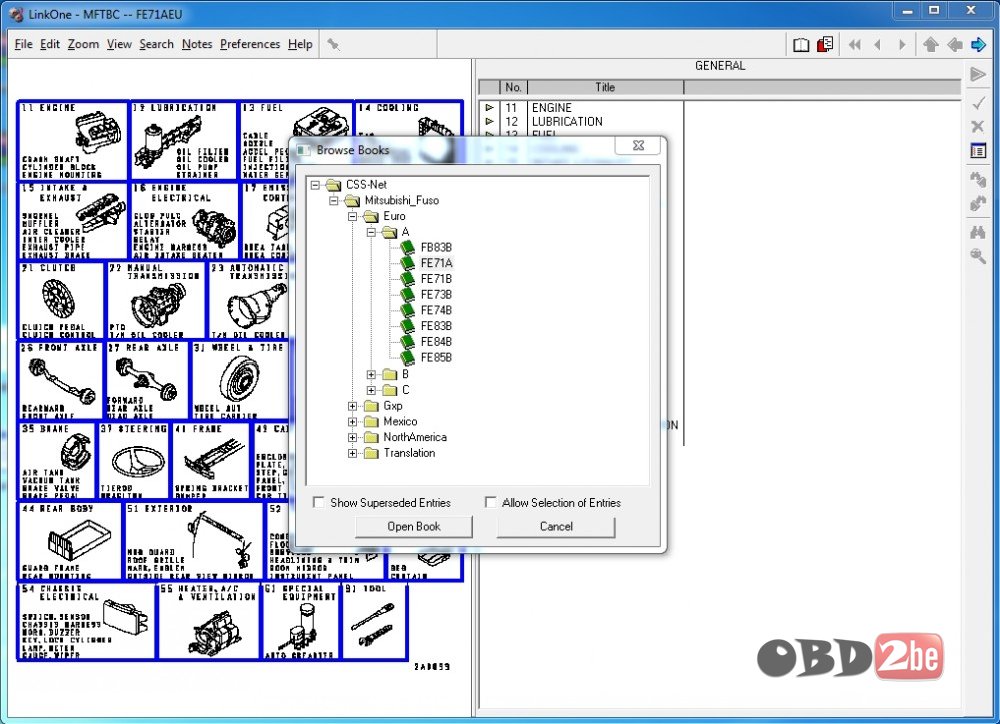Open the Preferences menu
This screenshot has width=1000, height=724.
point(250,44)
